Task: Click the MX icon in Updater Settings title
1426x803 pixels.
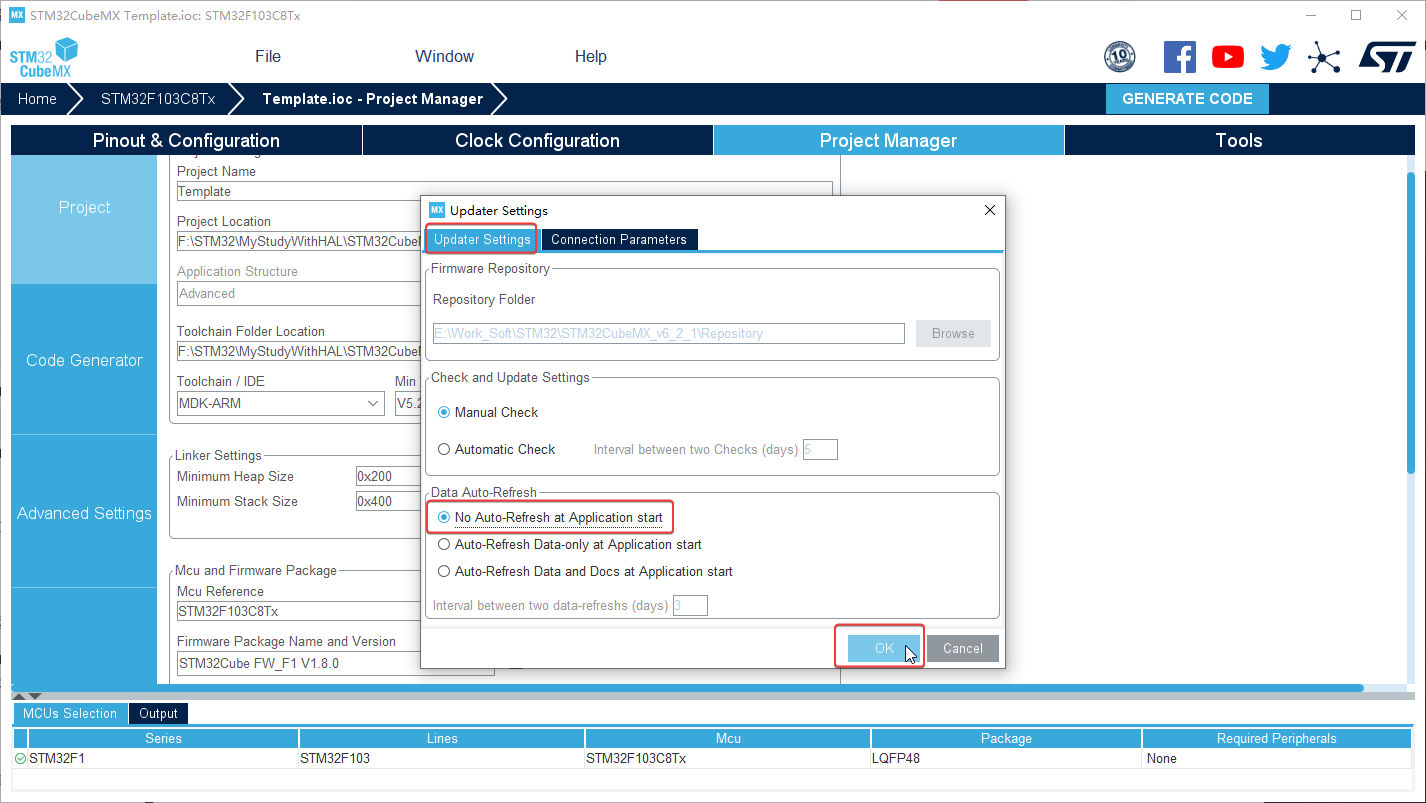Action: click(436, 210)
